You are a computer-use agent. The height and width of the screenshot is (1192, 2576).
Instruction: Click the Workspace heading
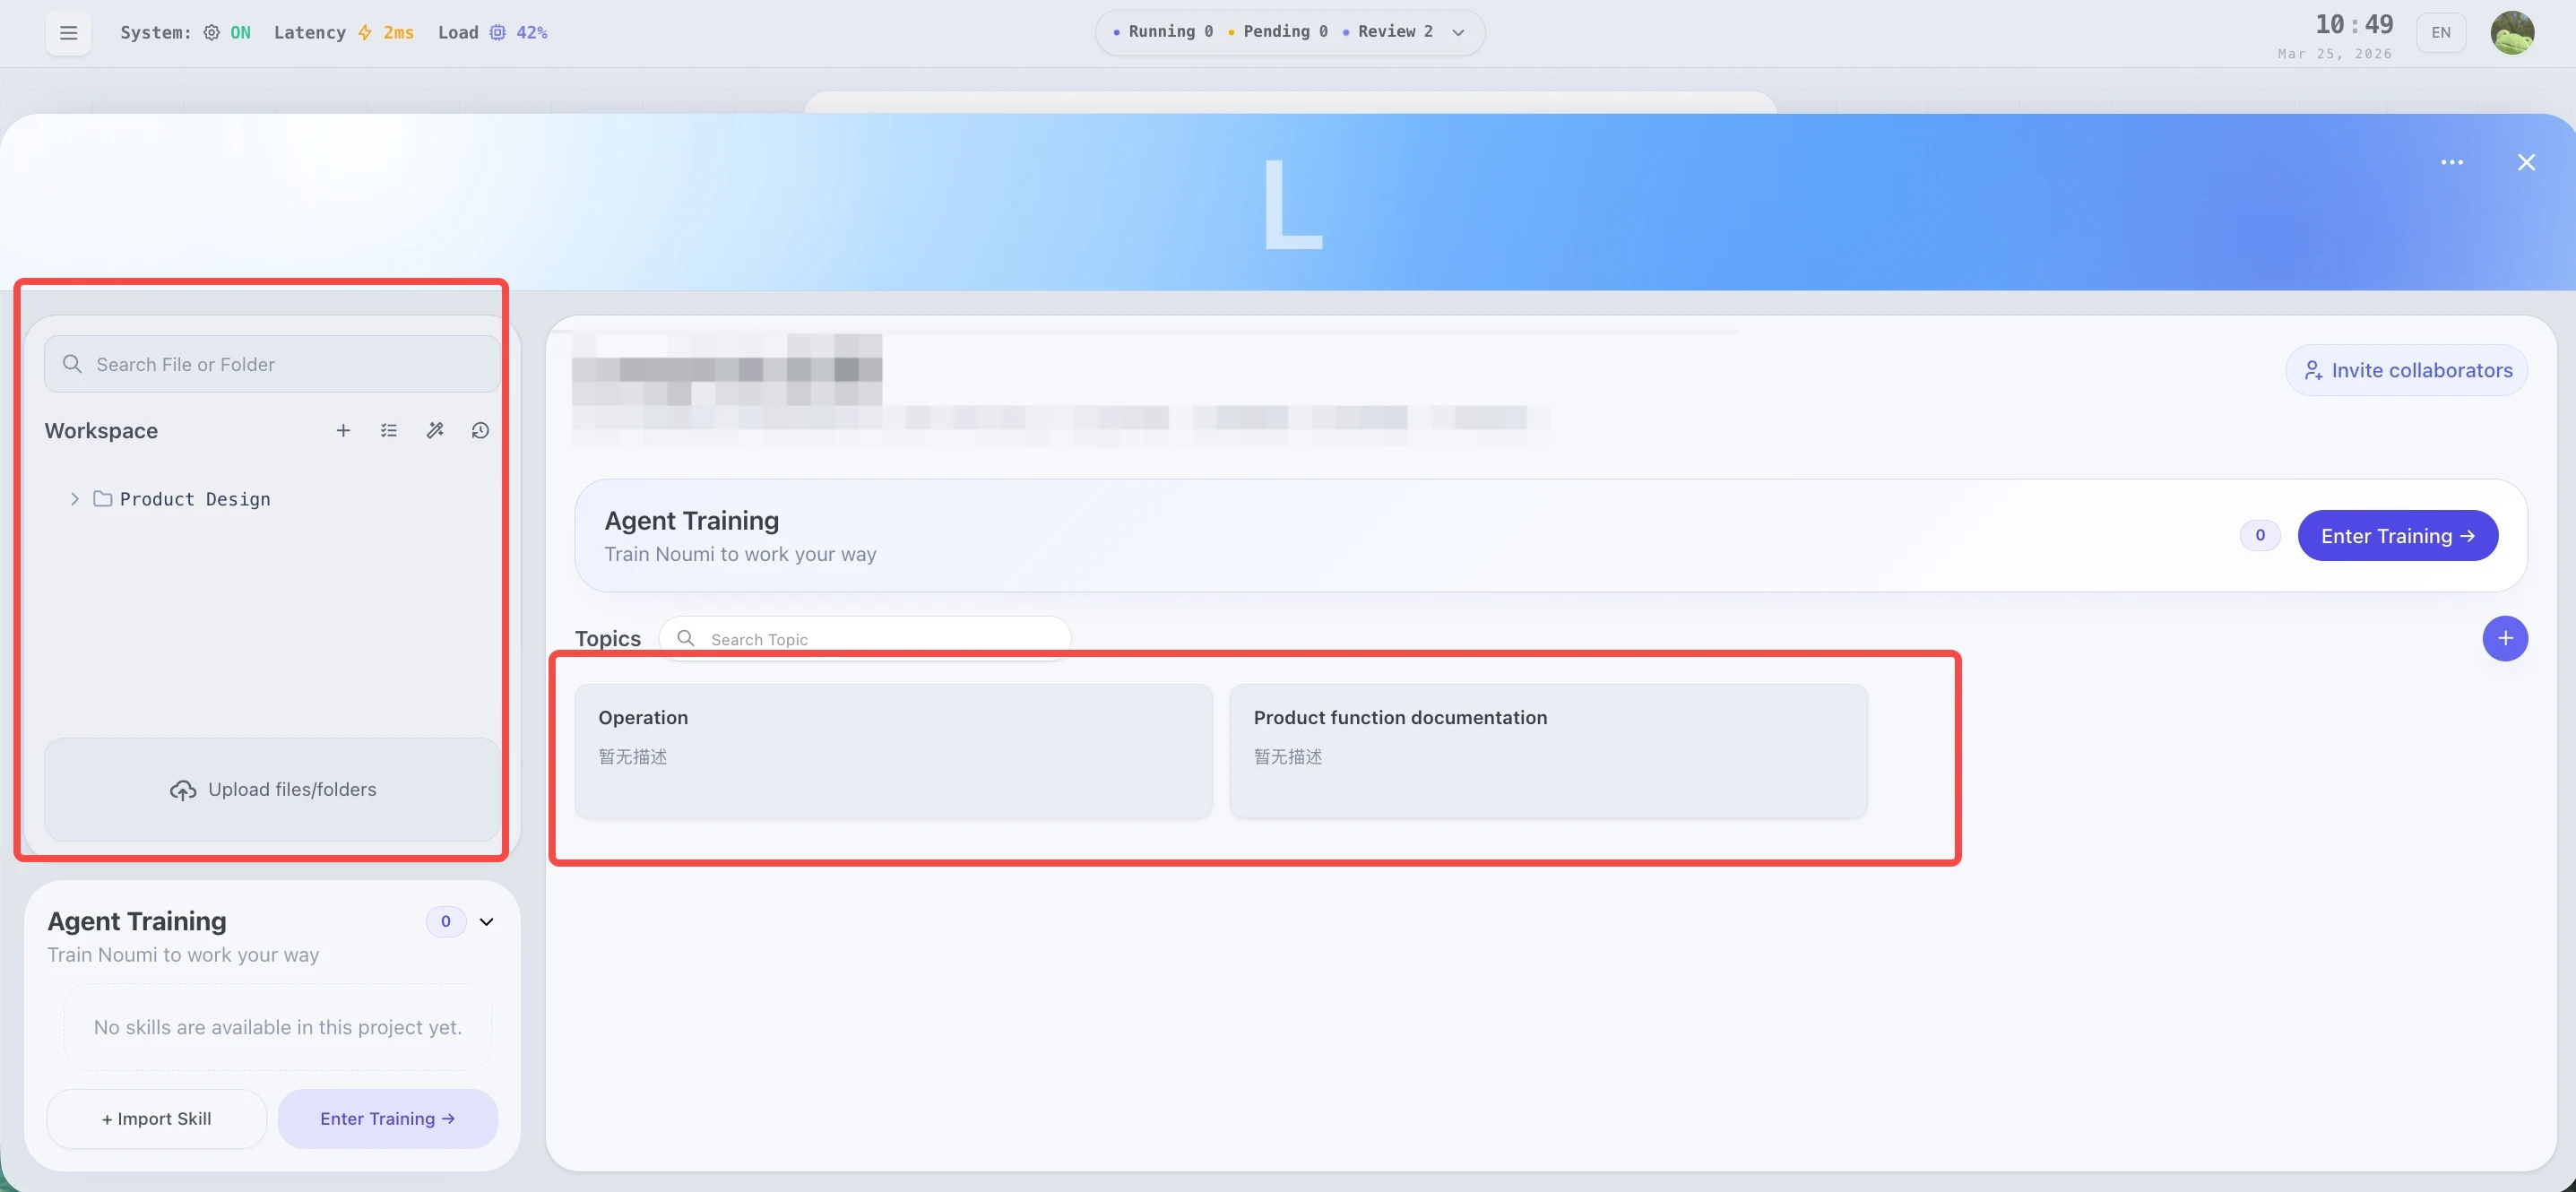pos(101,430)
